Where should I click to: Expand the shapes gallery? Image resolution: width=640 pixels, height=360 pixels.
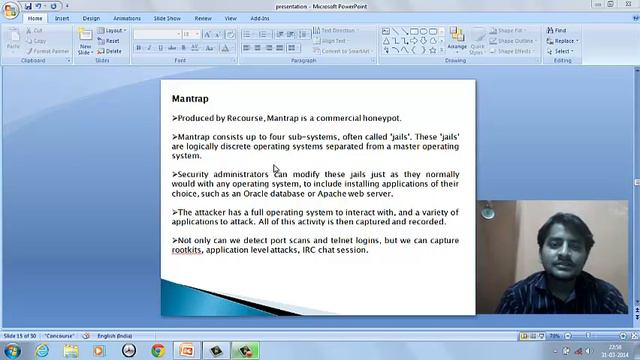442,50
